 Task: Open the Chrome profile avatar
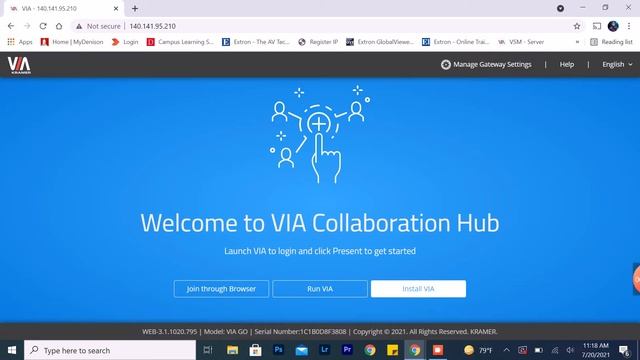pyautogui.click(x=613, y=26)
